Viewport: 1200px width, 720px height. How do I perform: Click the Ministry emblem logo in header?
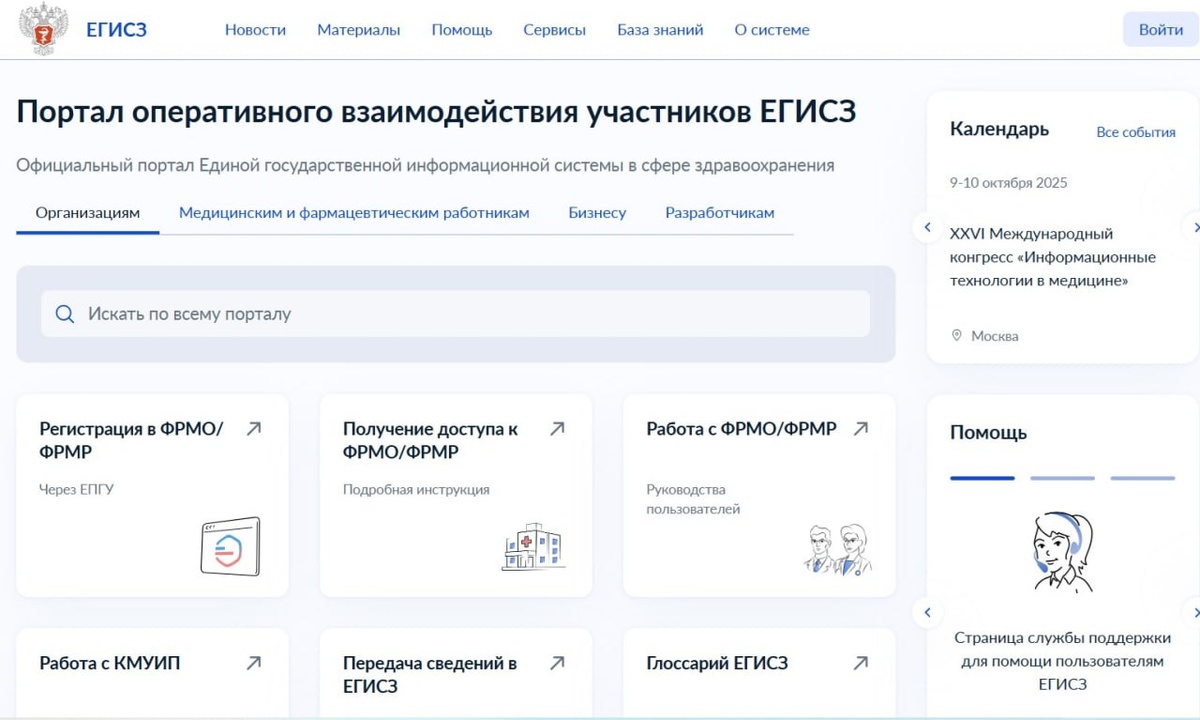click(x=42, y=30)
